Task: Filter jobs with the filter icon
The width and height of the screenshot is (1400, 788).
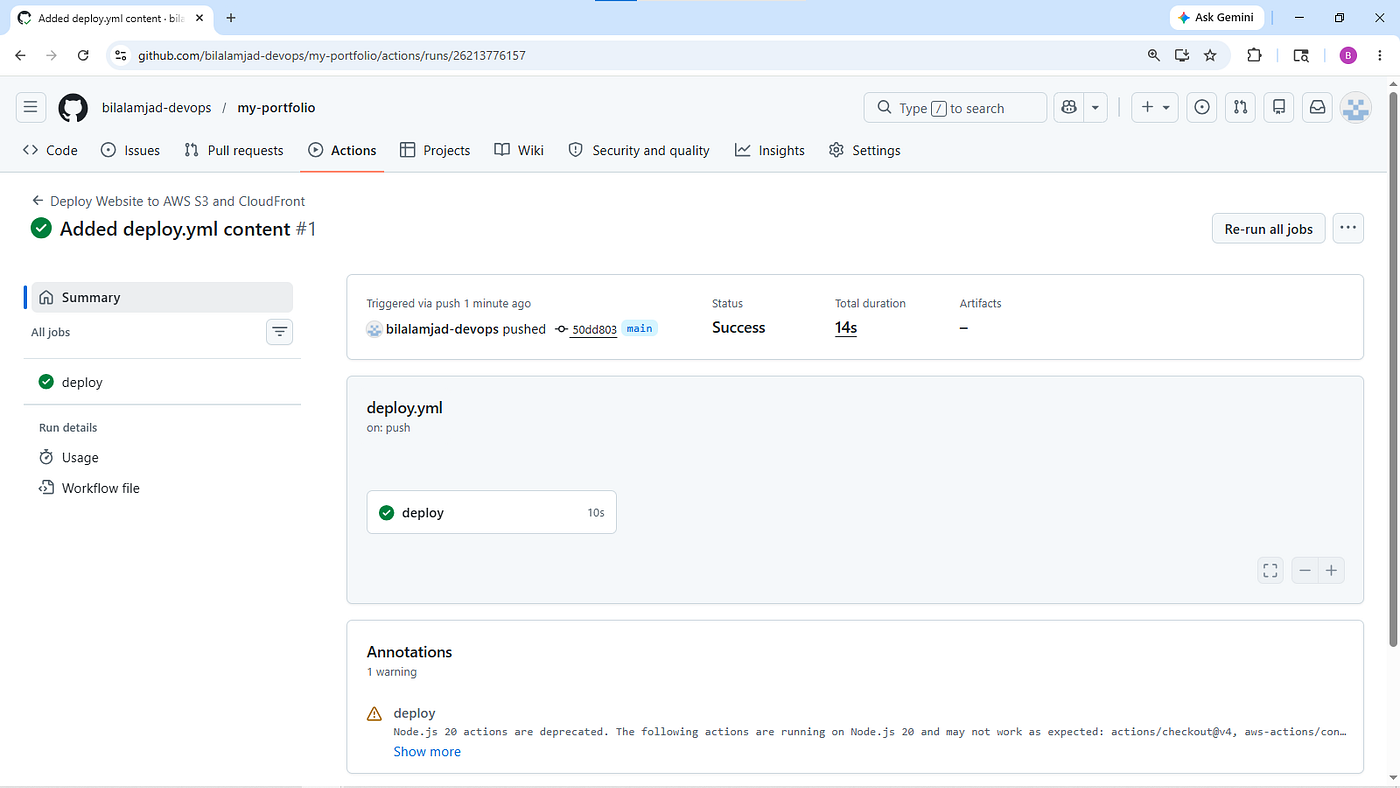Action: point(279,332)
